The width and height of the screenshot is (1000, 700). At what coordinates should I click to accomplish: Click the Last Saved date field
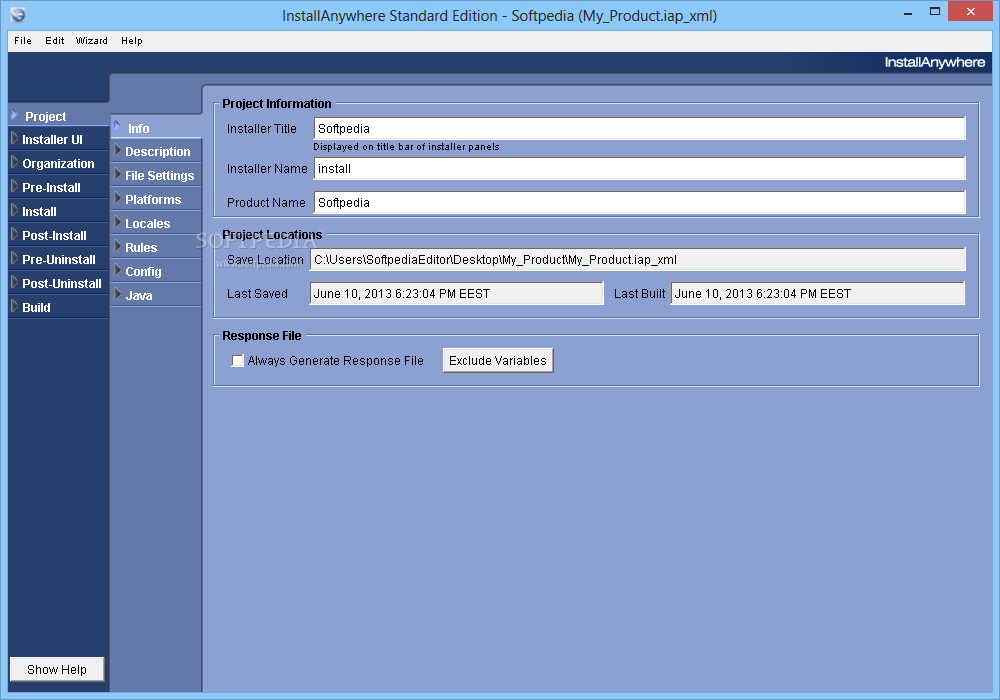tap(457, 294)
